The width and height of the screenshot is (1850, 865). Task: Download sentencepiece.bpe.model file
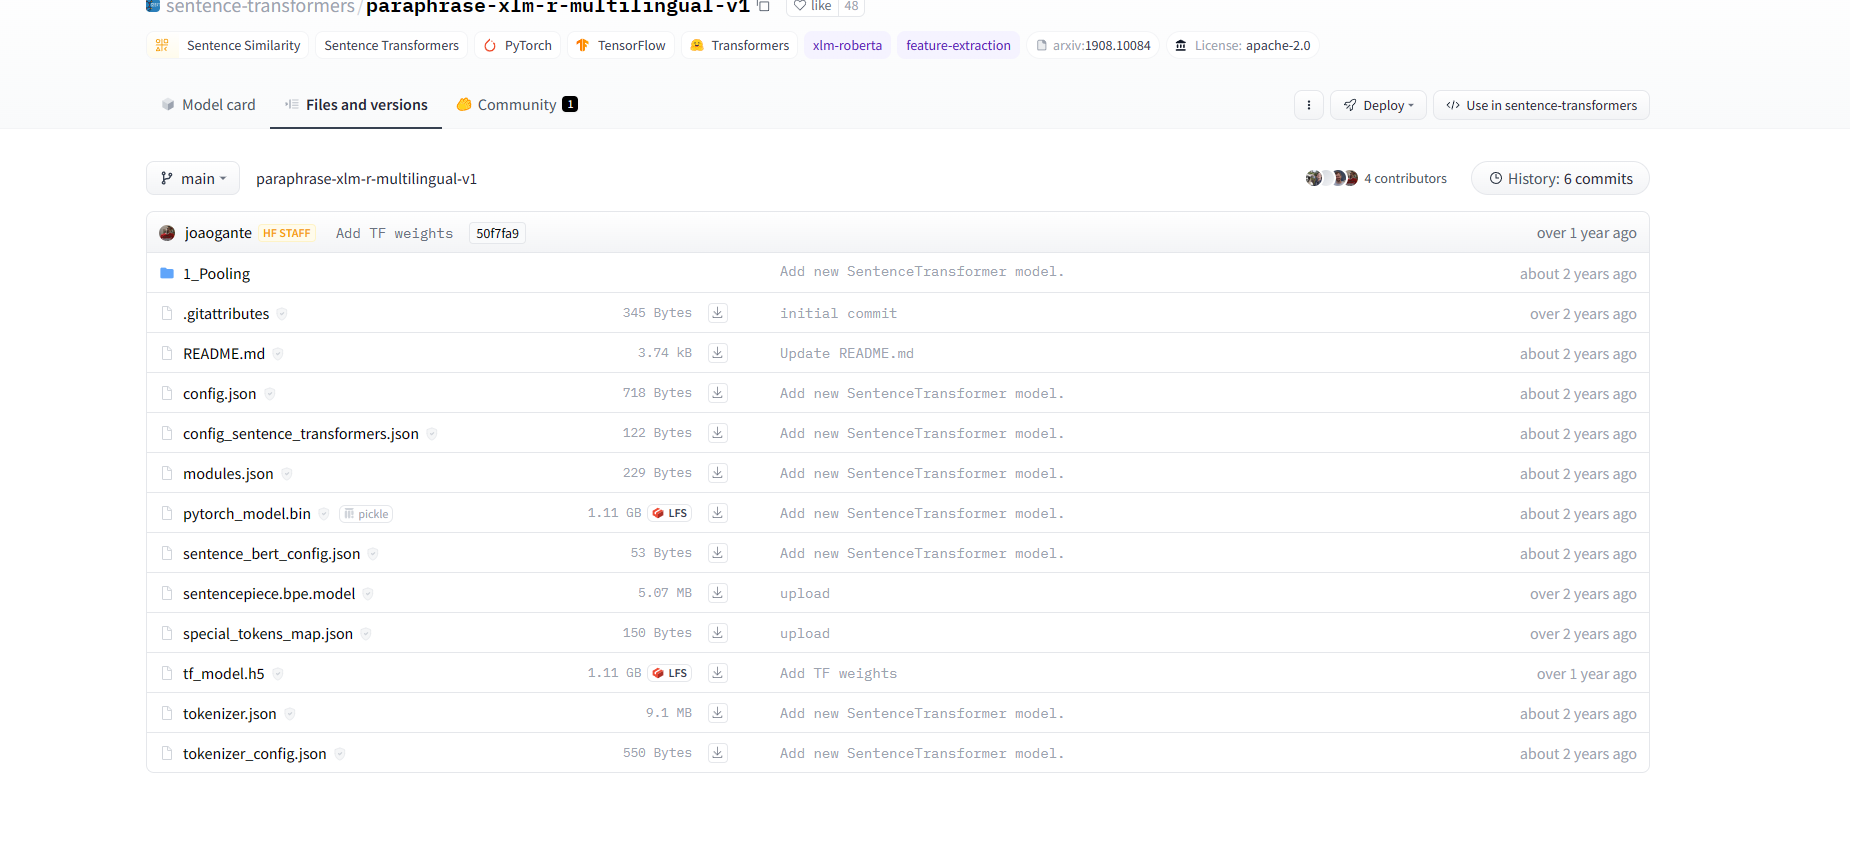tap(717, 593)
